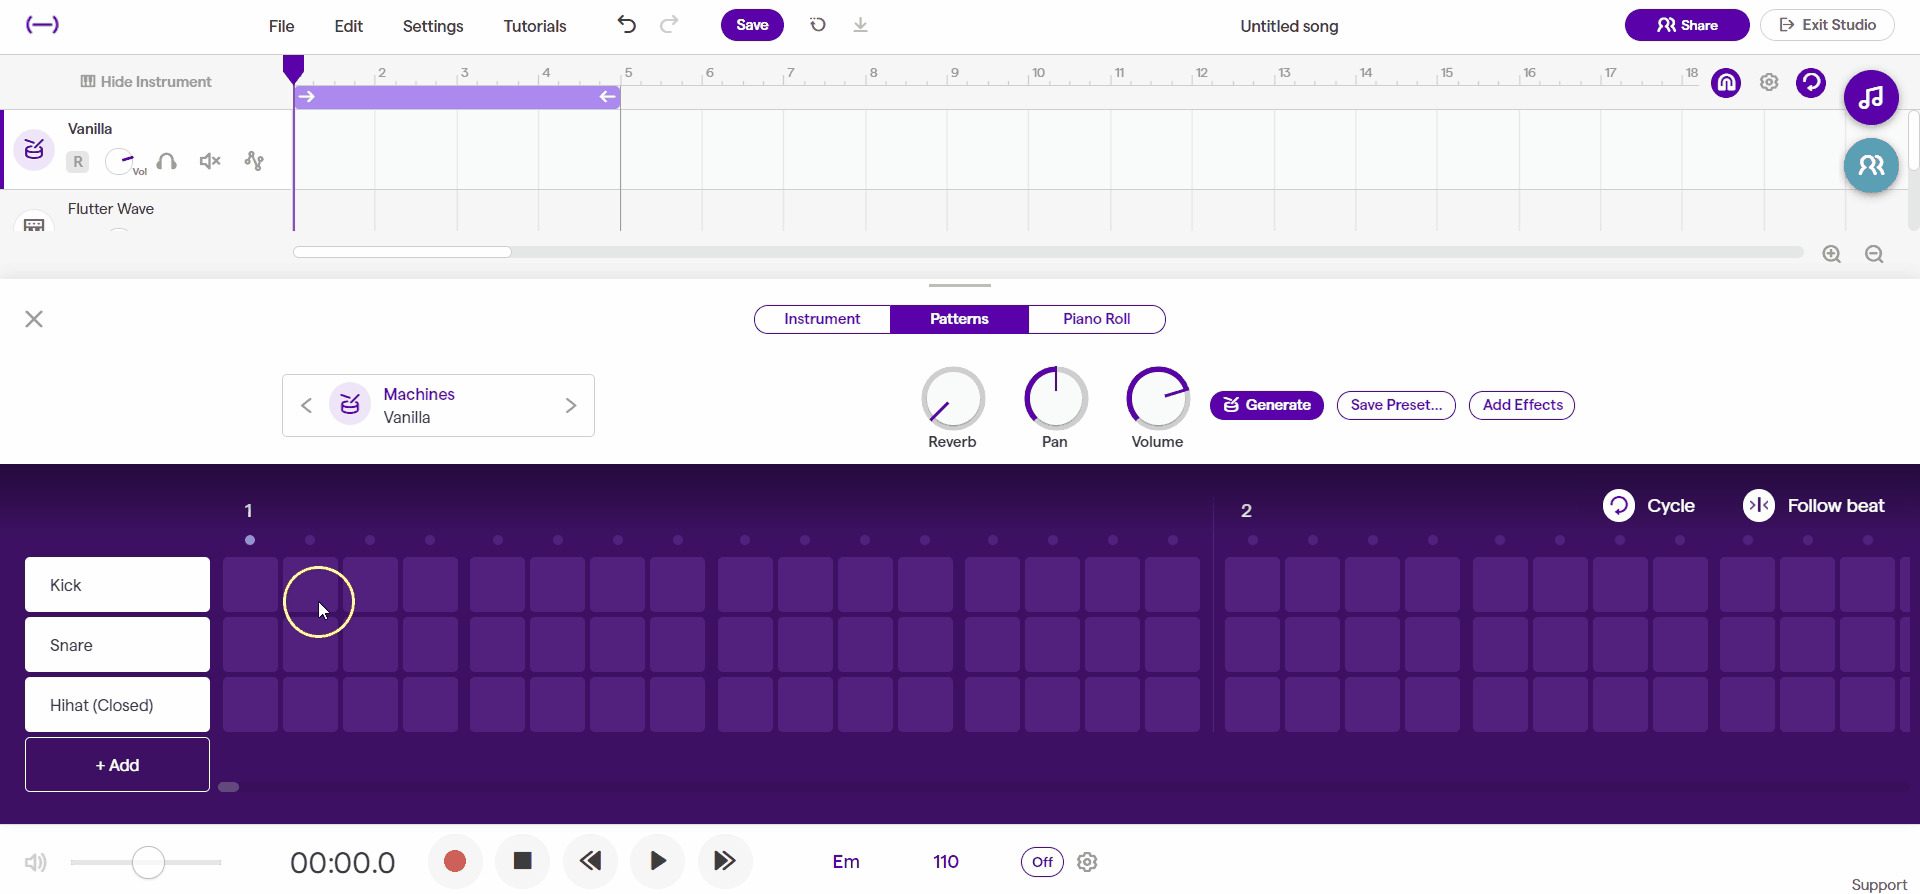1920x894 pixels.
Task: Enable the first Snare step
Action: tap(250, 645)
